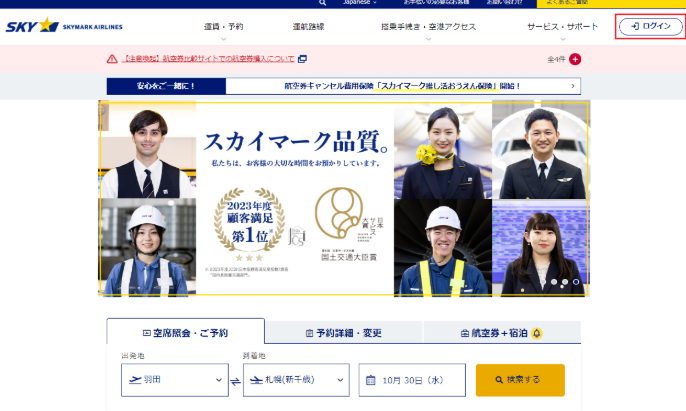Switch to the 航空券+宿泊 tab

tap(502, 333)
